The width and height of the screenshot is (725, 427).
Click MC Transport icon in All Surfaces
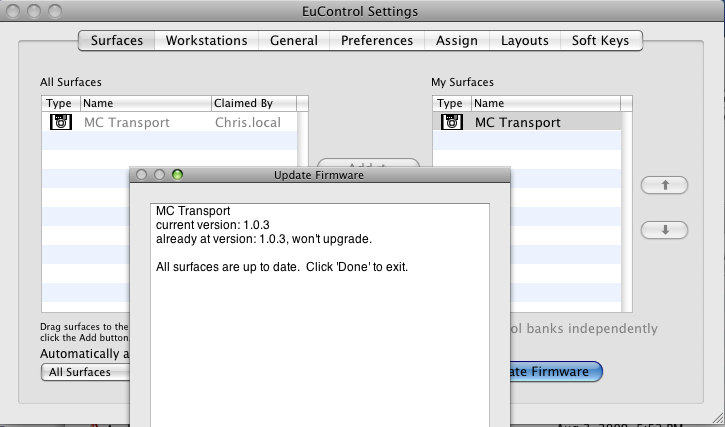[x=61, y=122]
